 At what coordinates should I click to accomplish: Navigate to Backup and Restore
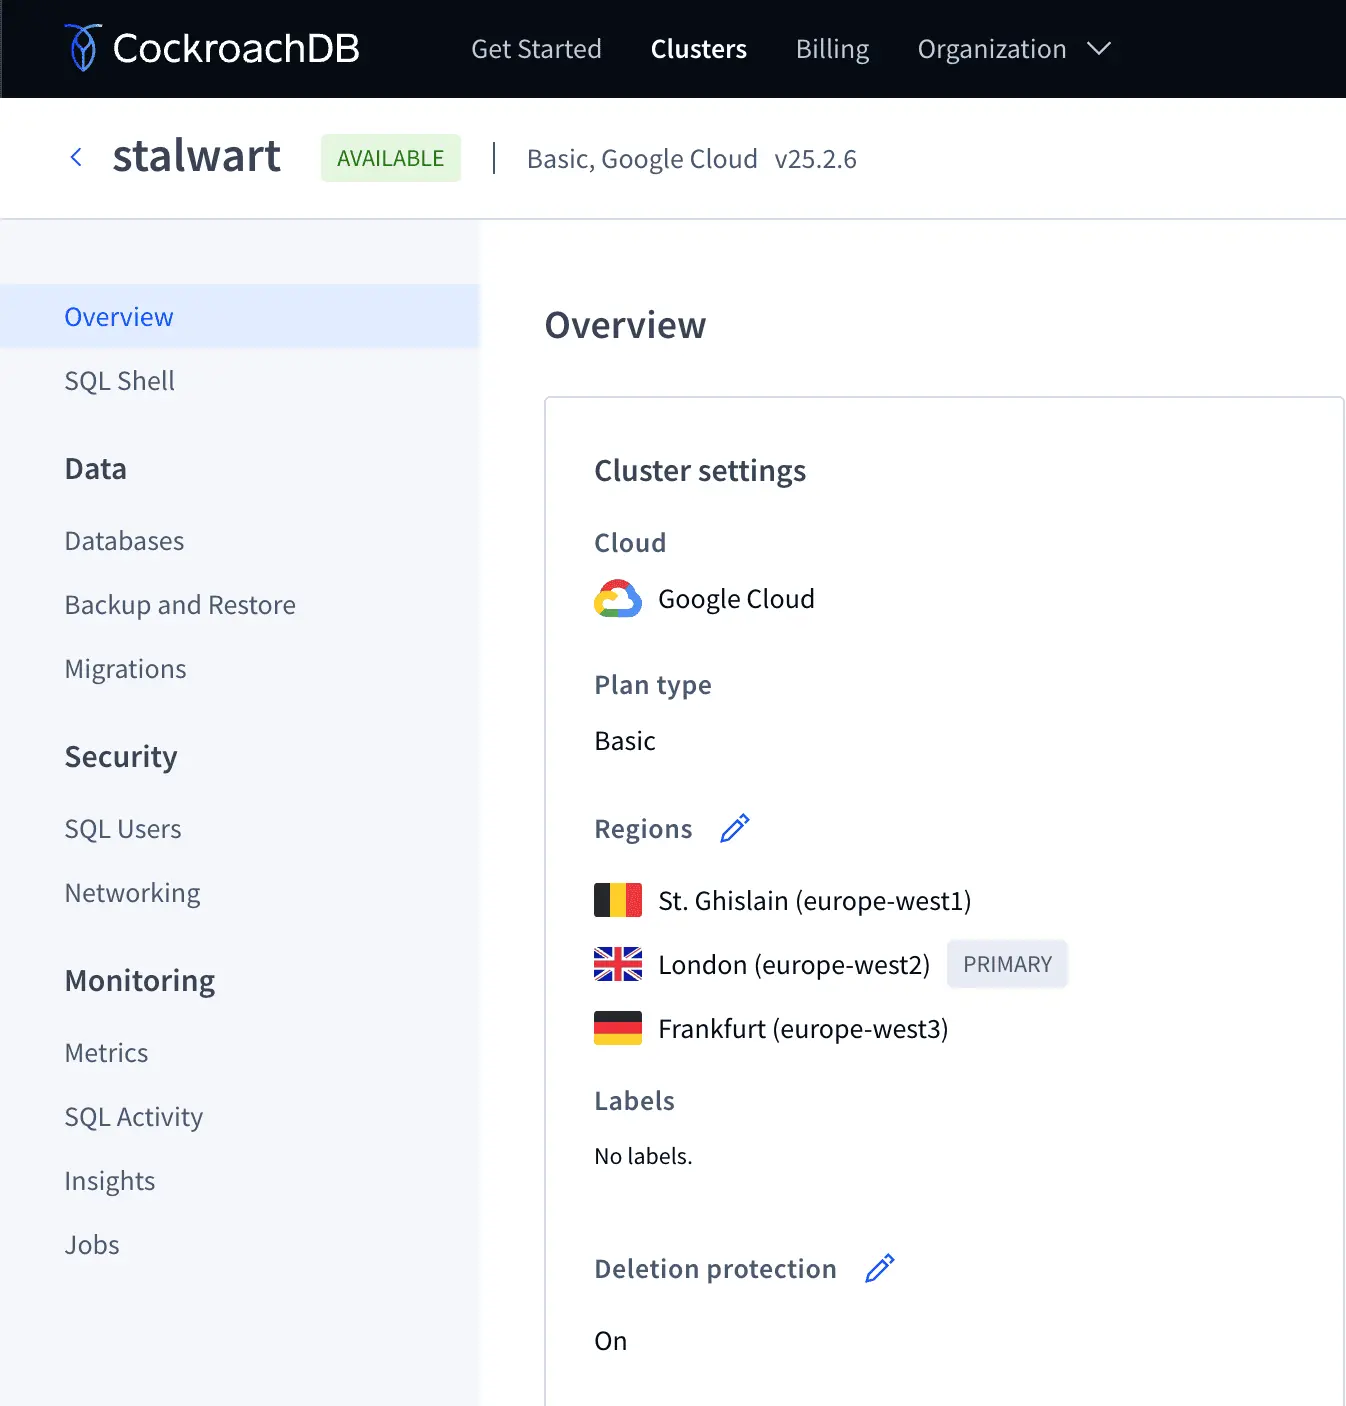180,605
